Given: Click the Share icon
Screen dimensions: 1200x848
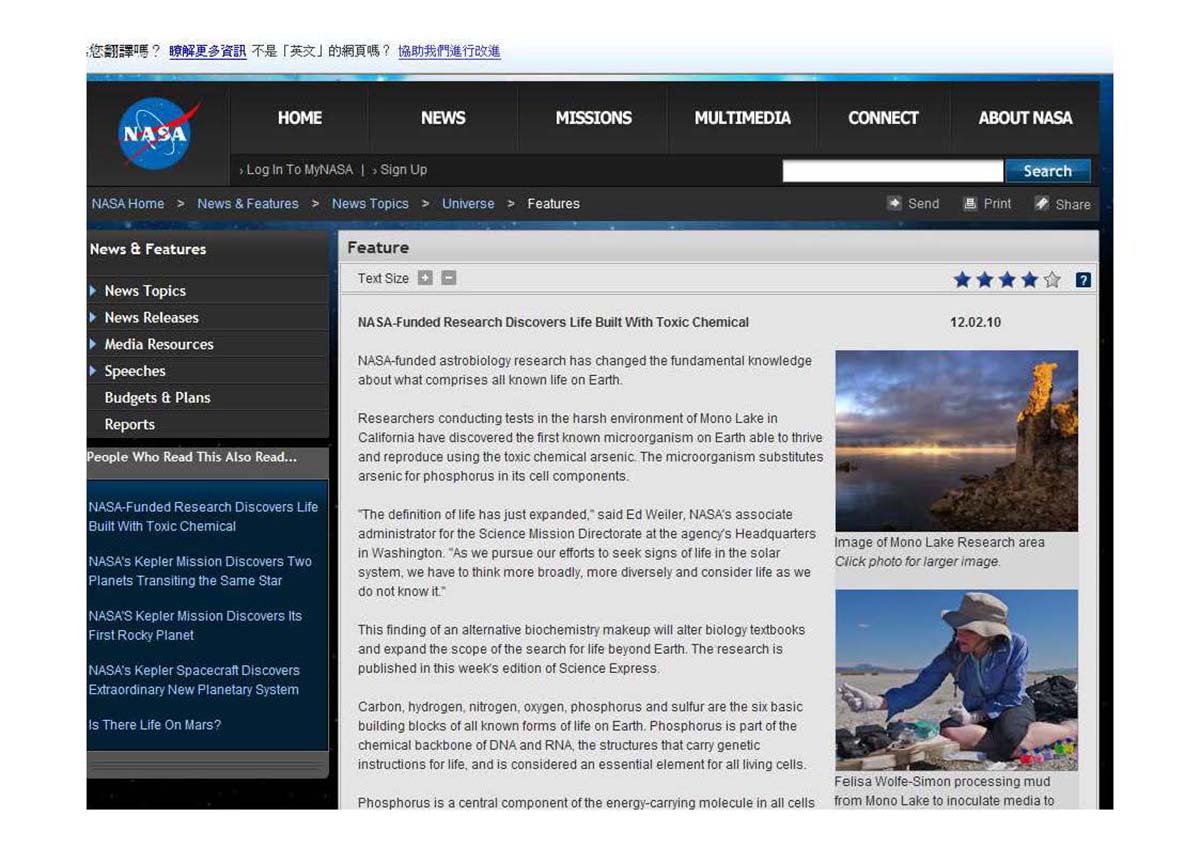Looking at the screenshot, I should [1041, 203].
